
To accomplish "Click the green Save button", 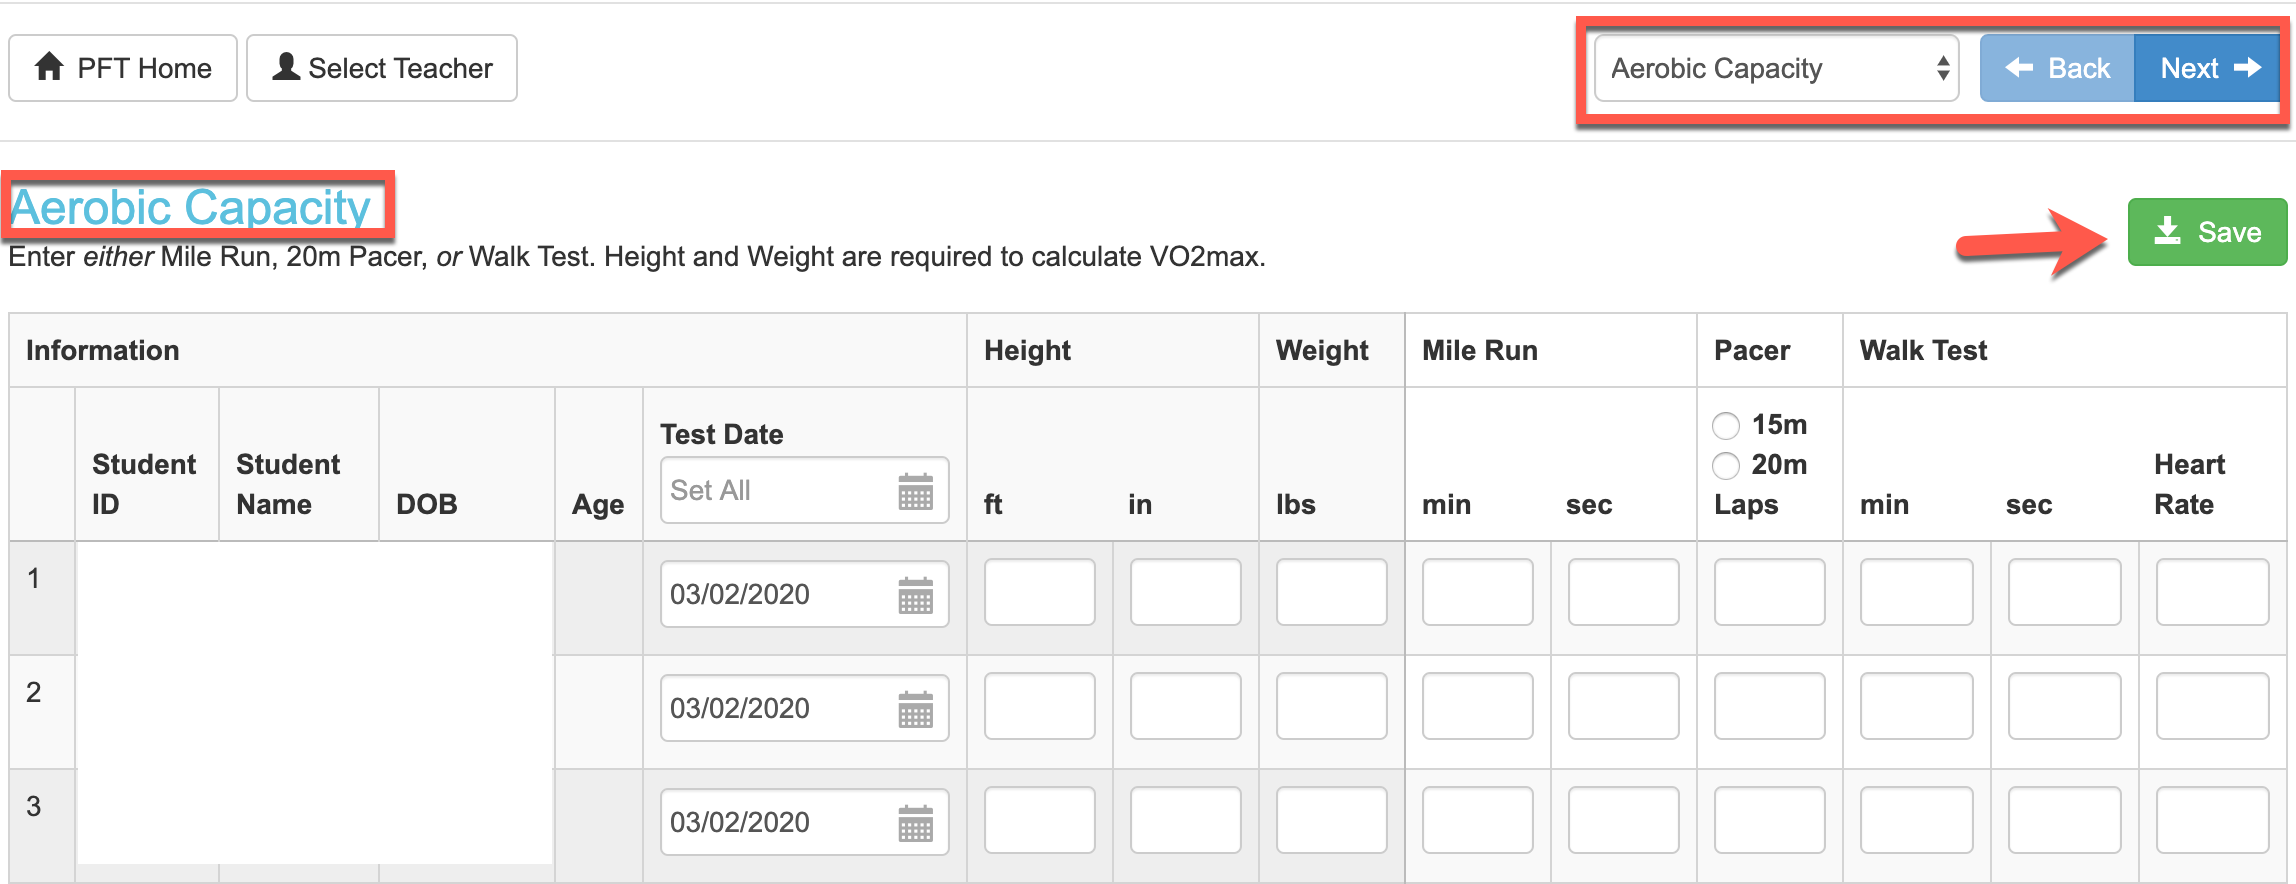I will tap(2207, 232).
